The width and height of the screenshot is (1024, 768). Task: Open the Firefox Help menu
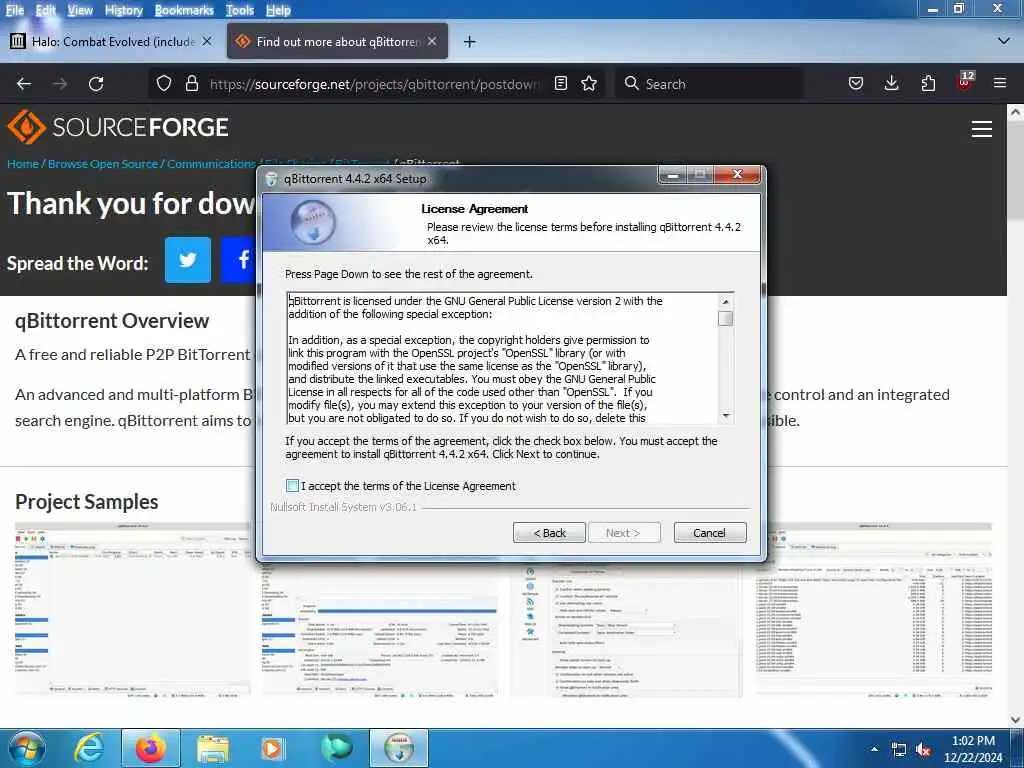278,10
